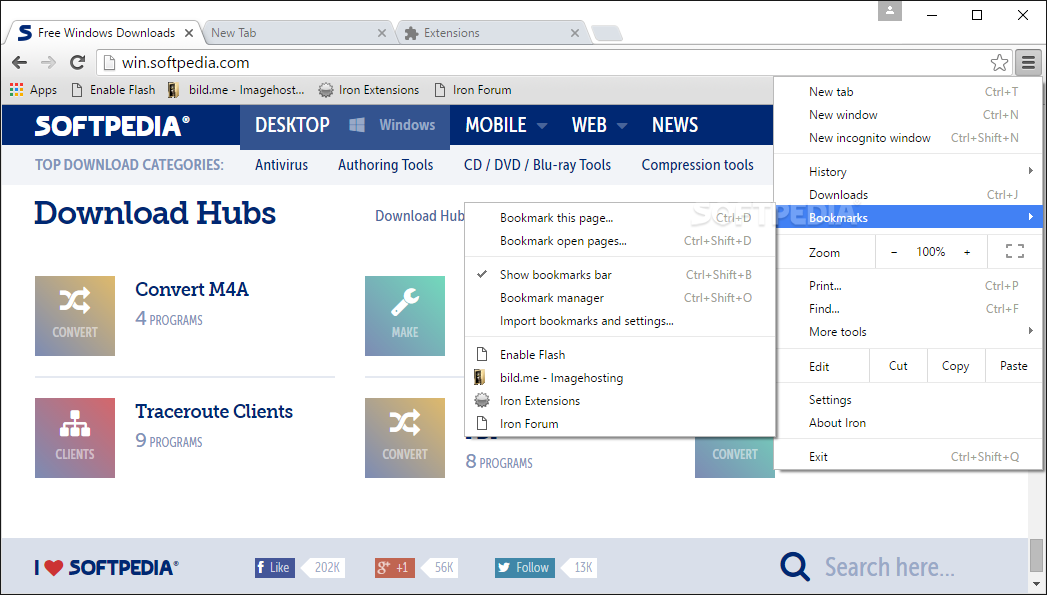This screenshot has width=1047, height=595.
Task: Open Enable Flash in bookmarks submenu
Action: 620,355
